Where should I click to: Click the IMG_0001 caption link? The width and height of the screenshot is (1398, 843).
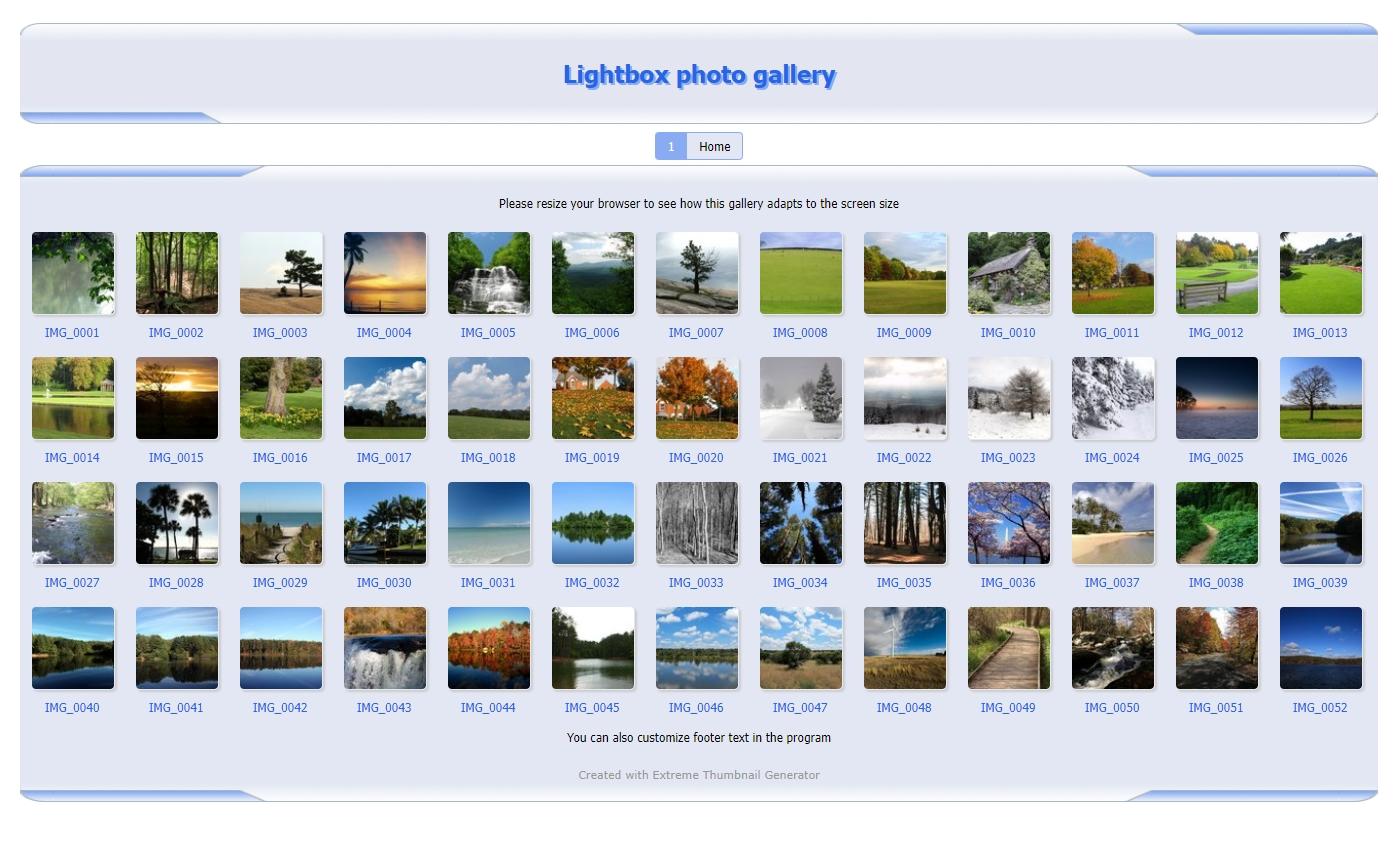[72, 333]
